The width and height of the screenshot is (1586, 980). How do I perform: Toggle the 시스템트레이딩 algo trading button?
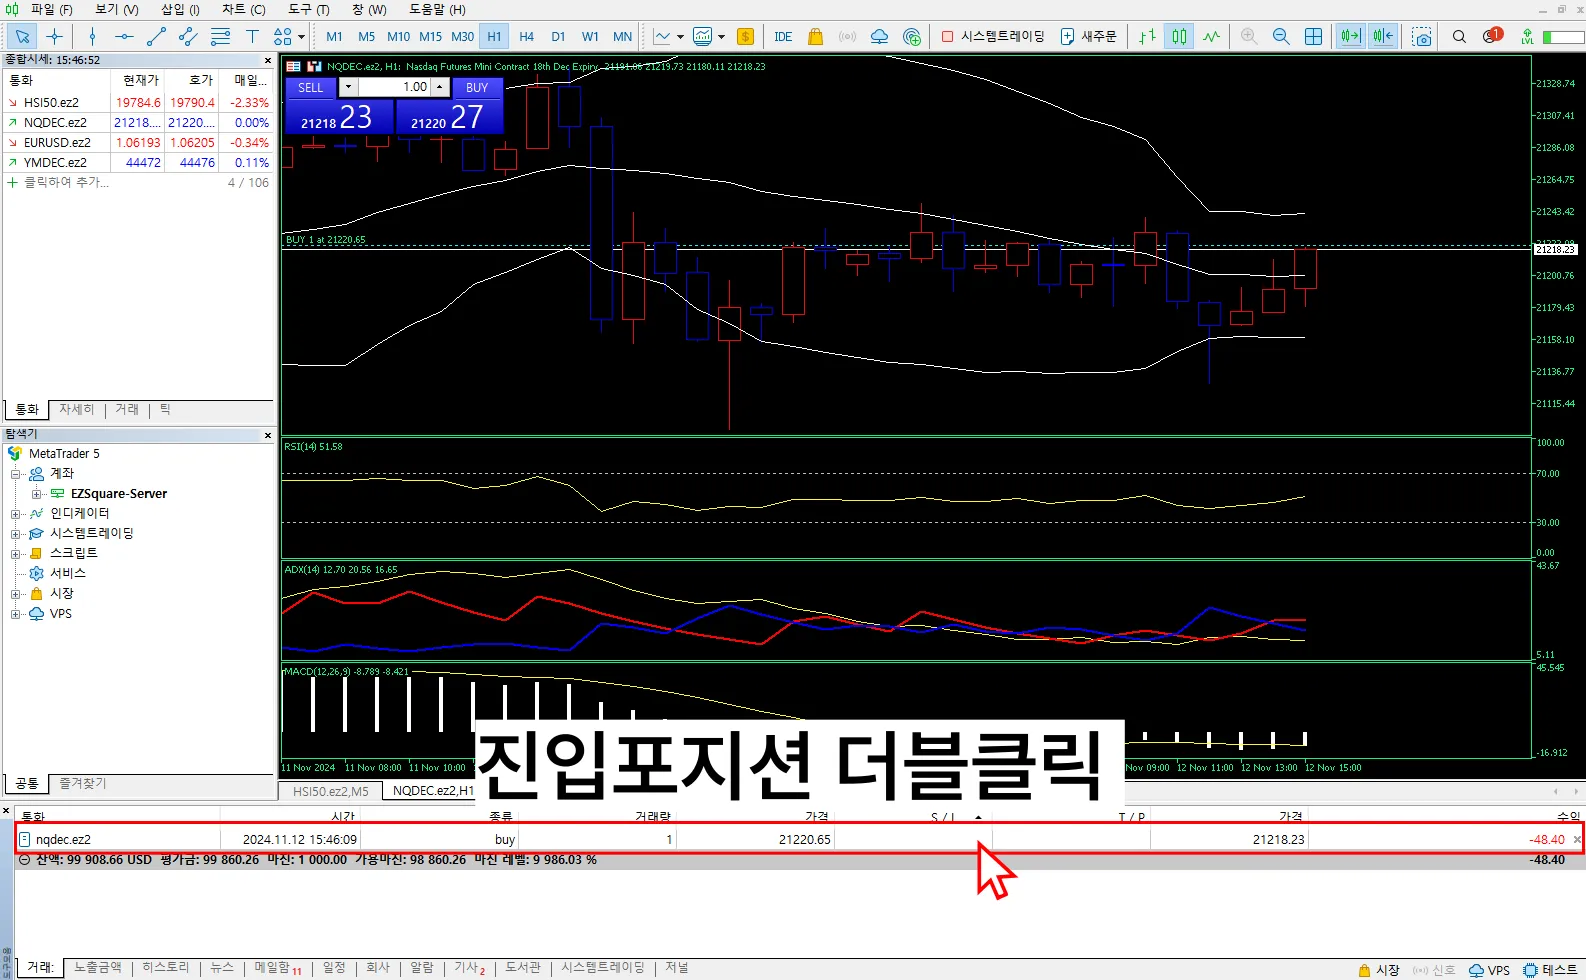pos(993,36)
